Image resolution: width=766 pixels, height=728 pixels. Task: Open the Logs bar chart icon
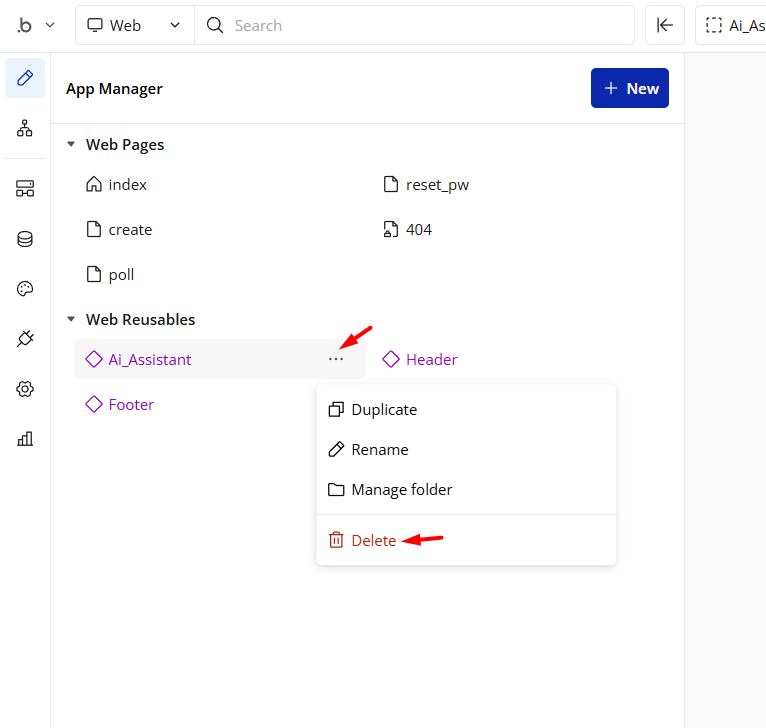(25, 438)
